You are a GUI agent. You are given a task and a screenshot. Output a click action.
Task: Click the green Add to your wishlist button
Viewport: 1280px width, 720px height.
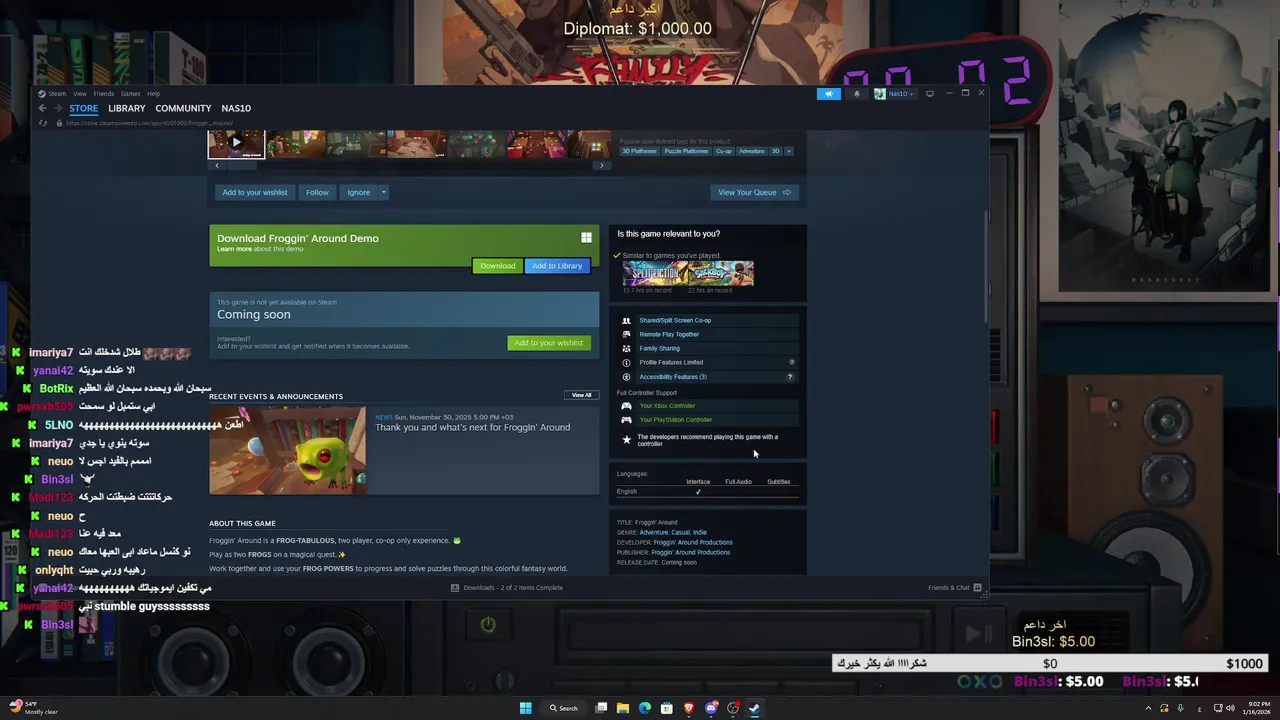click(x=548, y=343)
